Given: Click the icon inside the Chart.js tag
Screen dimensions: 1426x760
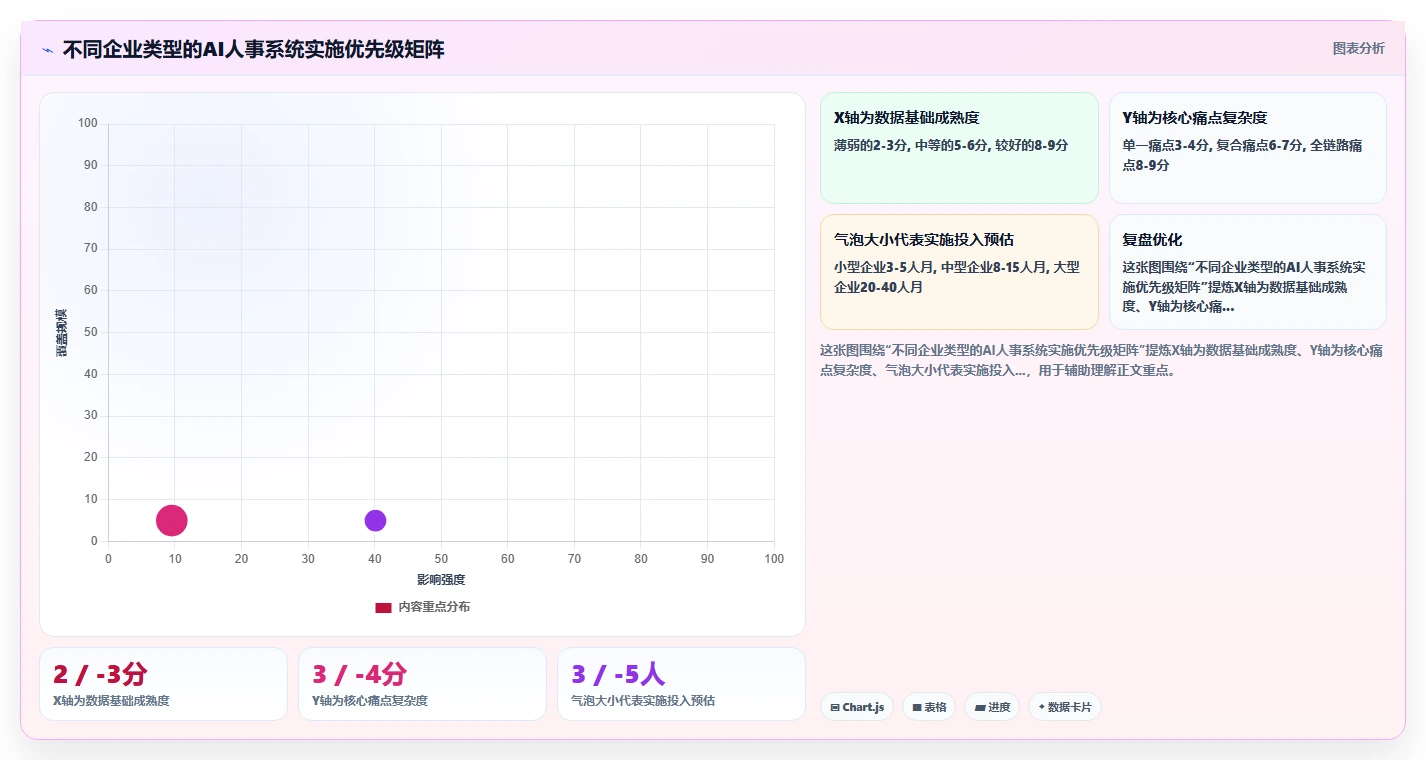Looking at the screenshot, I should click(835, 707).
